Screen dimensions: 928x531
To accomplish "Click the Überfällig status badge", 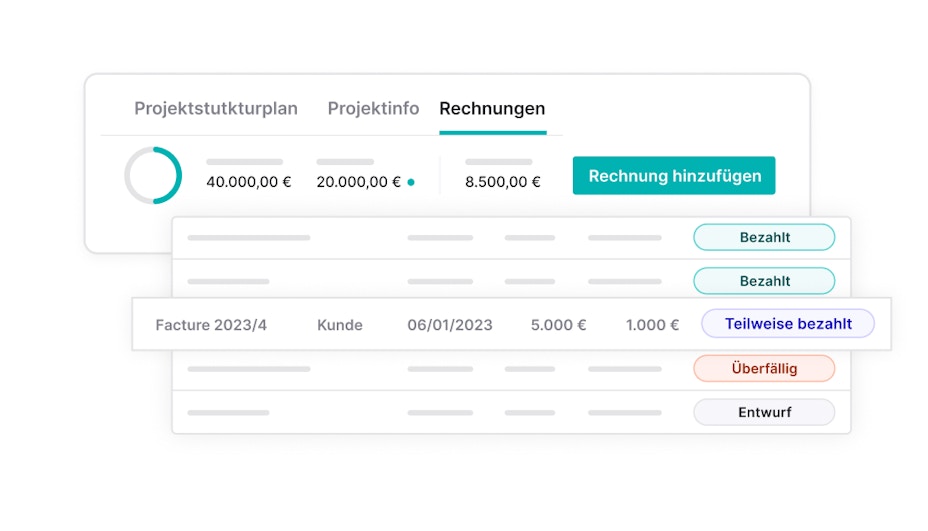I will tap(764, 368).
